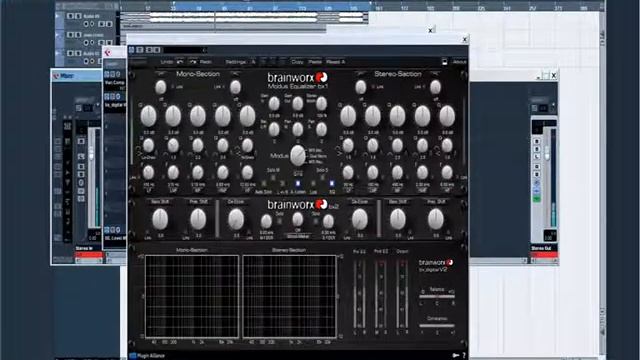Open the About page
640x360 pixels.
click(x=459, y=62)
